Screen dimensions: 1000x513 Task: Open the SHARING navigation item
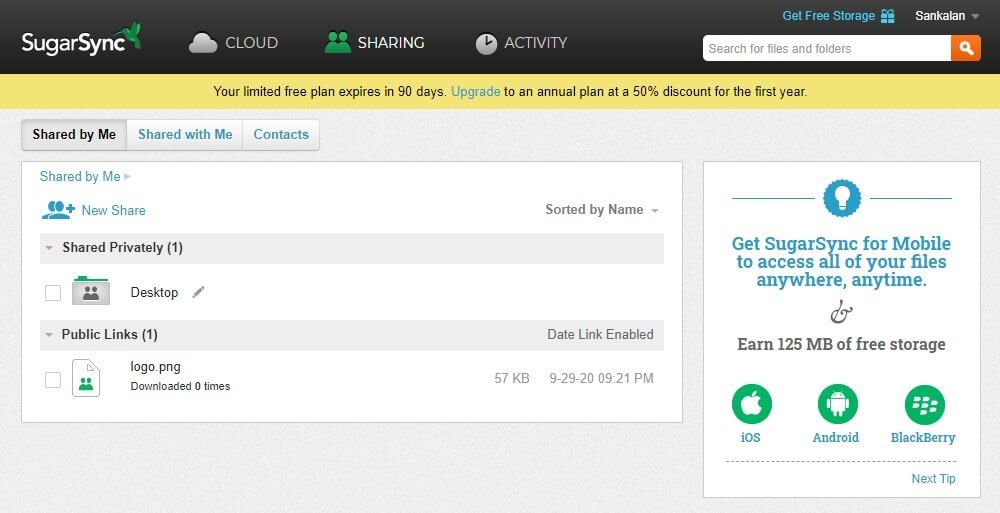374,43
